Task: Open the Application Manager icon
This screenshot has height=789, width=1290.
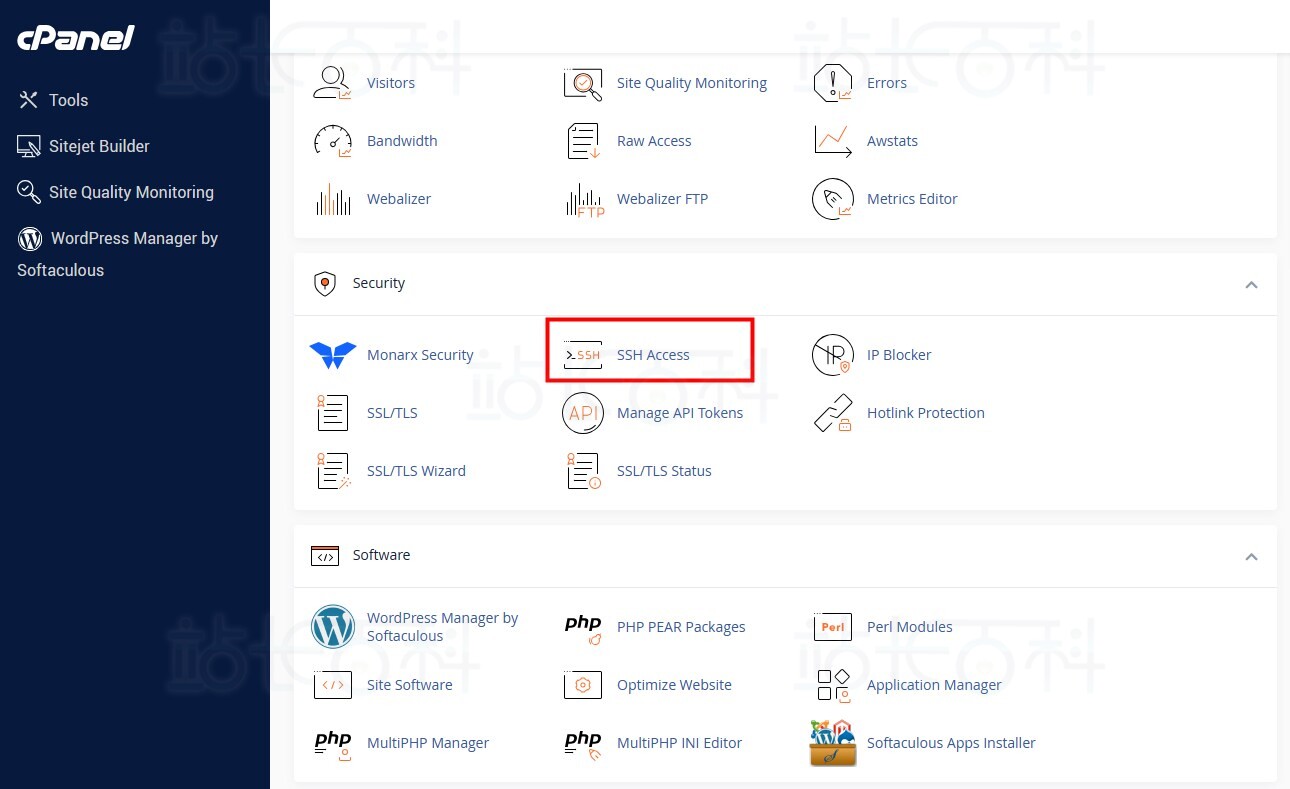Action: point(833,685)
